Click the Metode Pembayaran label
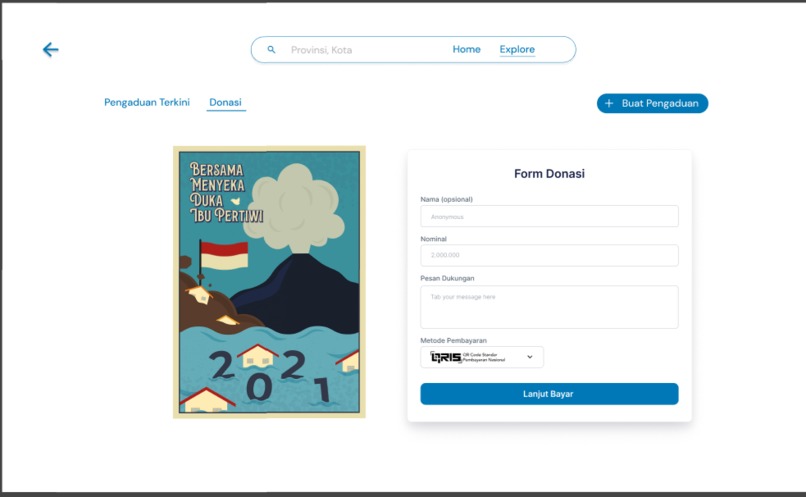The image size is (806, 497). (453, 340)
